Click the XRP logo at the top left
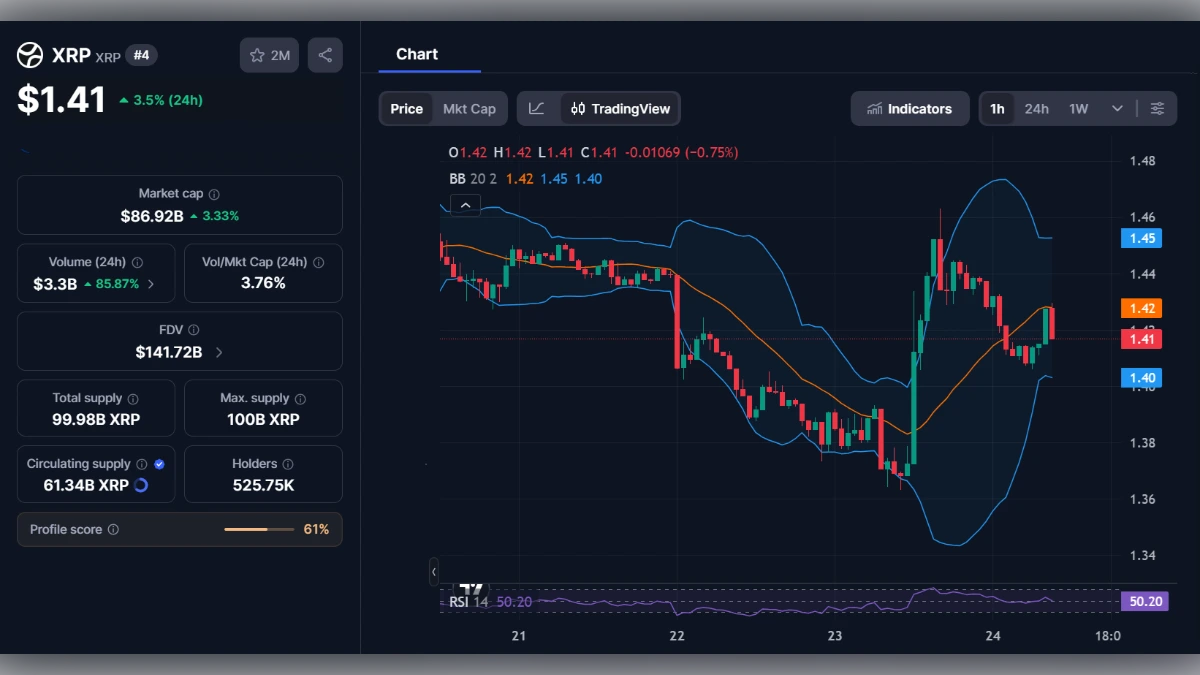1200x675 pixels. [x=29, y=55]
